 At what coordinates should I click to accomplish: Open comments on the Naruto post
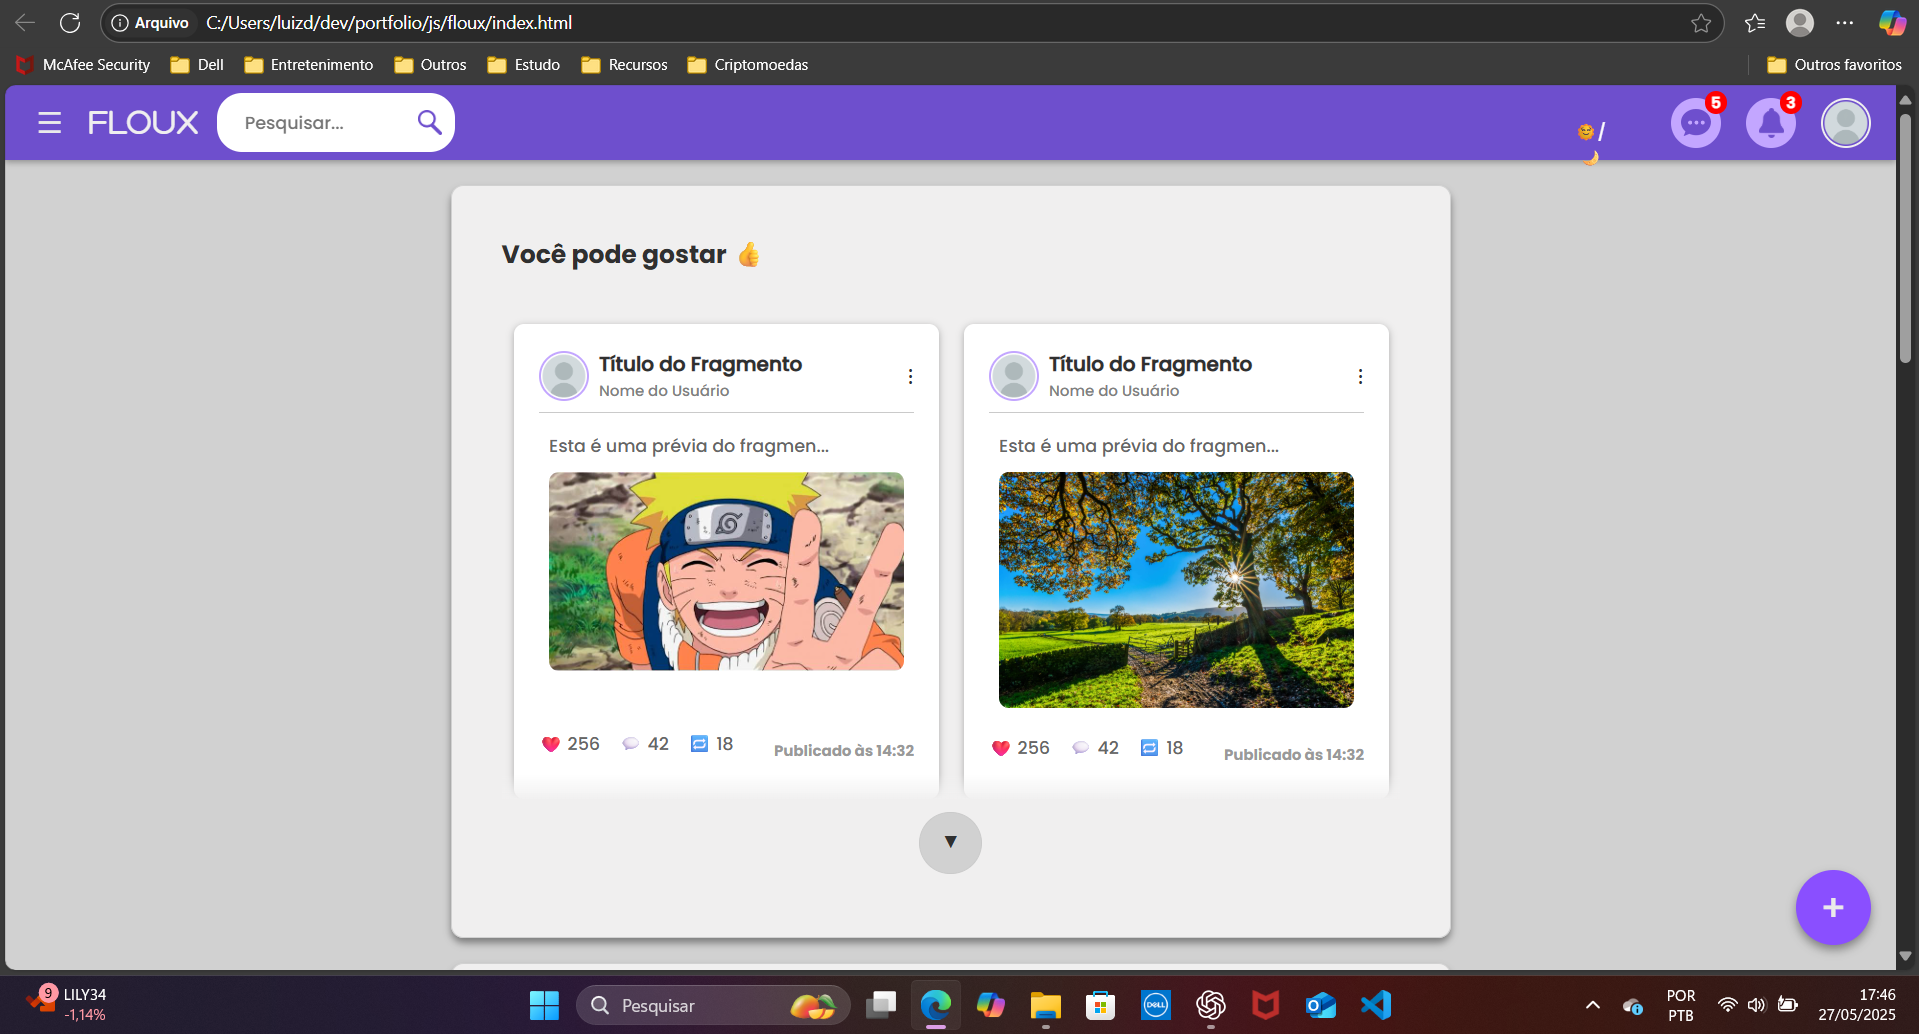click(x=630, y=744)
